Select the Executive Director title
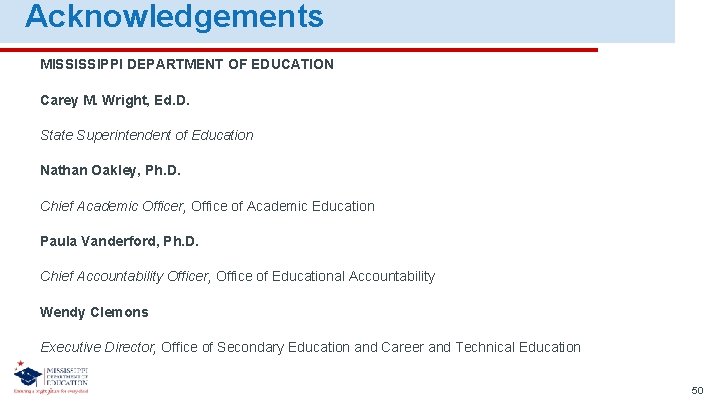 (x=97, y=347)
